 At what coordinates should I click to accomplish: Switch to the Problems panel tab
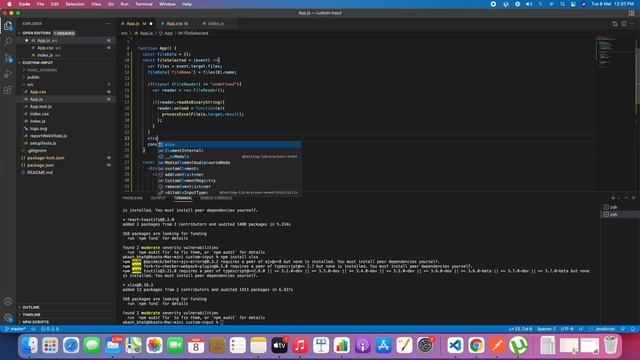pyautogui.click(x=132, y=198)
